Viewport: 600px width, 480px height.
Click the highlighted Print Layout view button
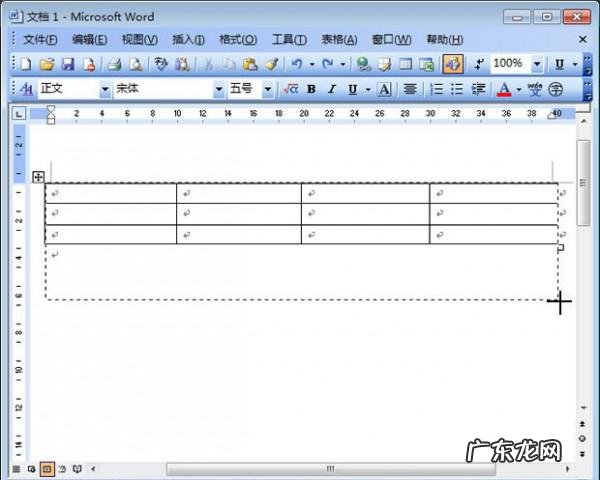pos(47,469)
